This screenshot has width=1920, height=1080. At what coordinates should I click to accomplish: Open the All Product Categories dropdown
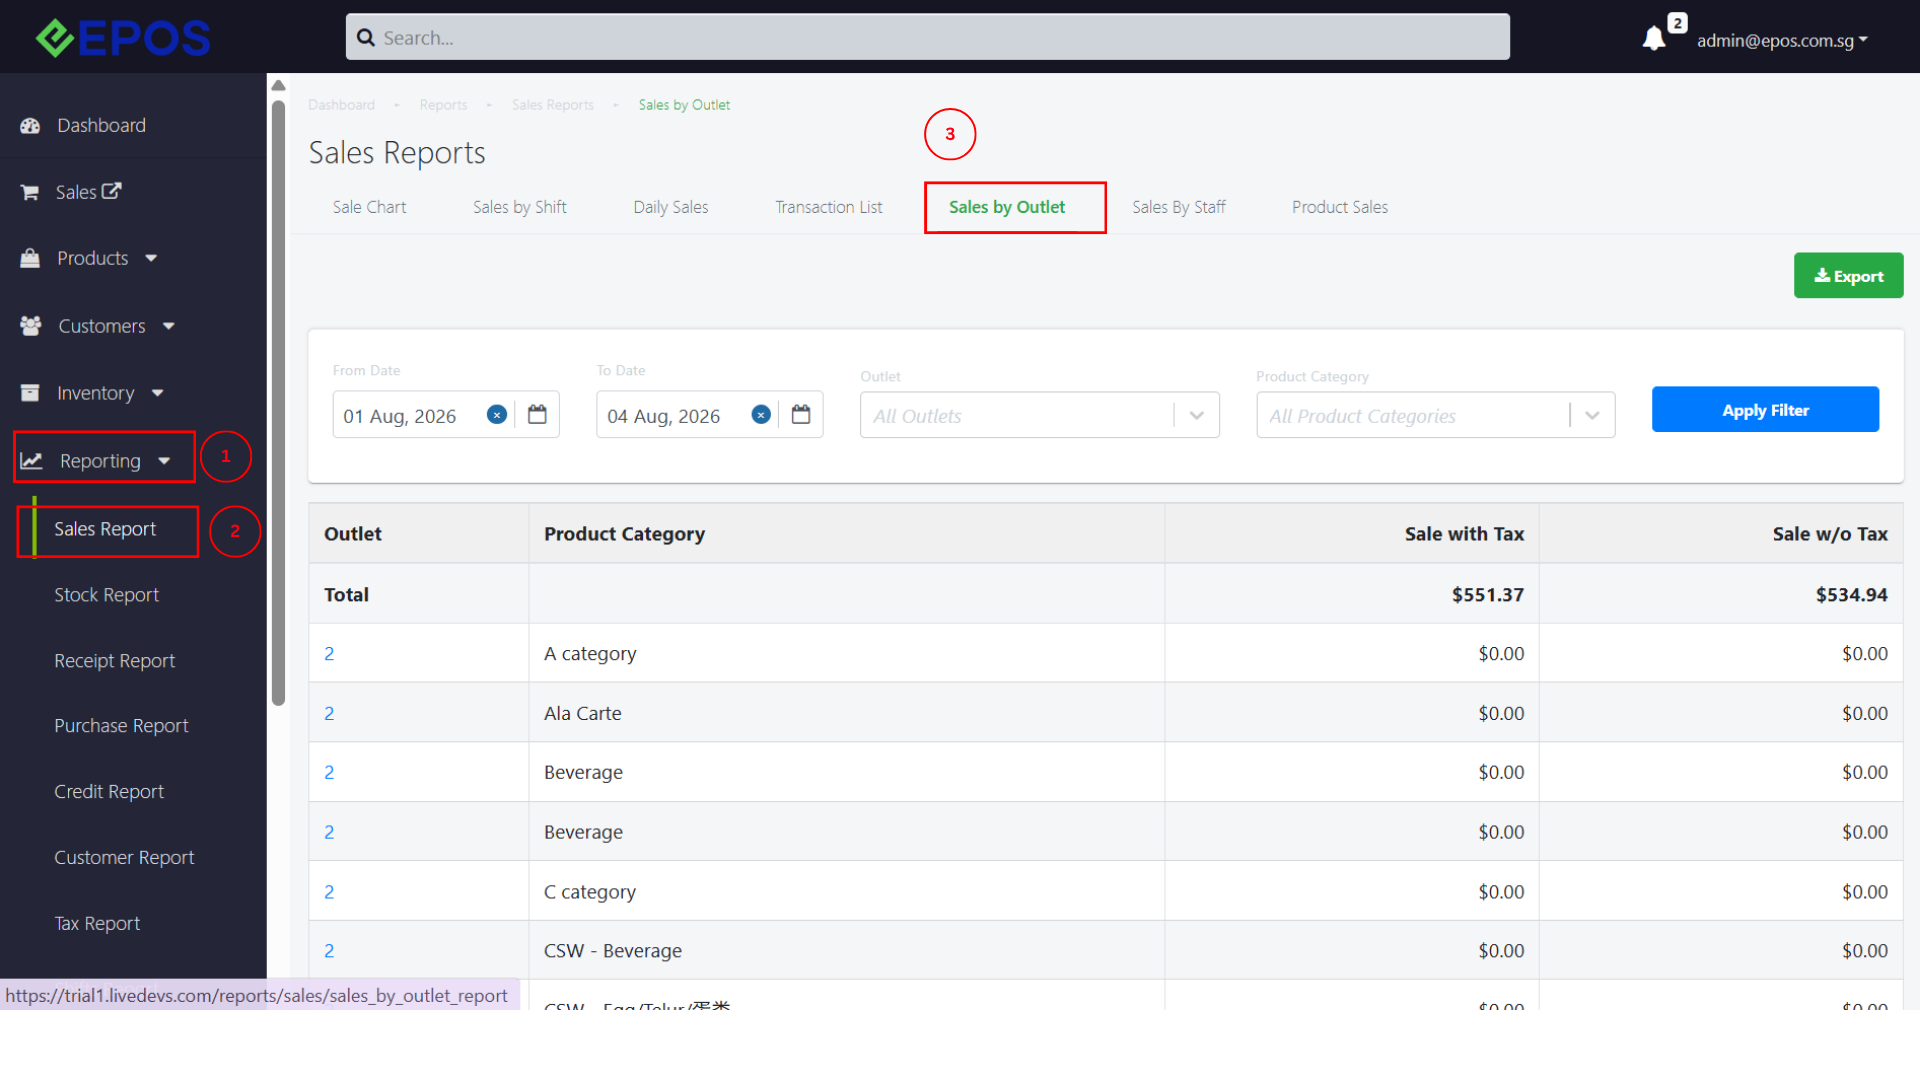[x=1435, y=415]
